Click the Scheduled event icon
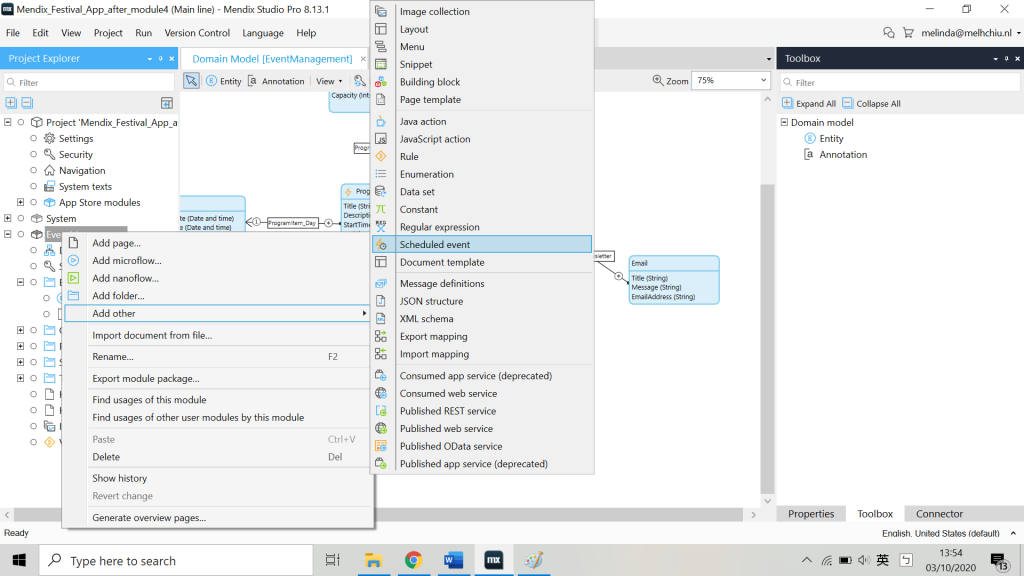 (381, 245)
